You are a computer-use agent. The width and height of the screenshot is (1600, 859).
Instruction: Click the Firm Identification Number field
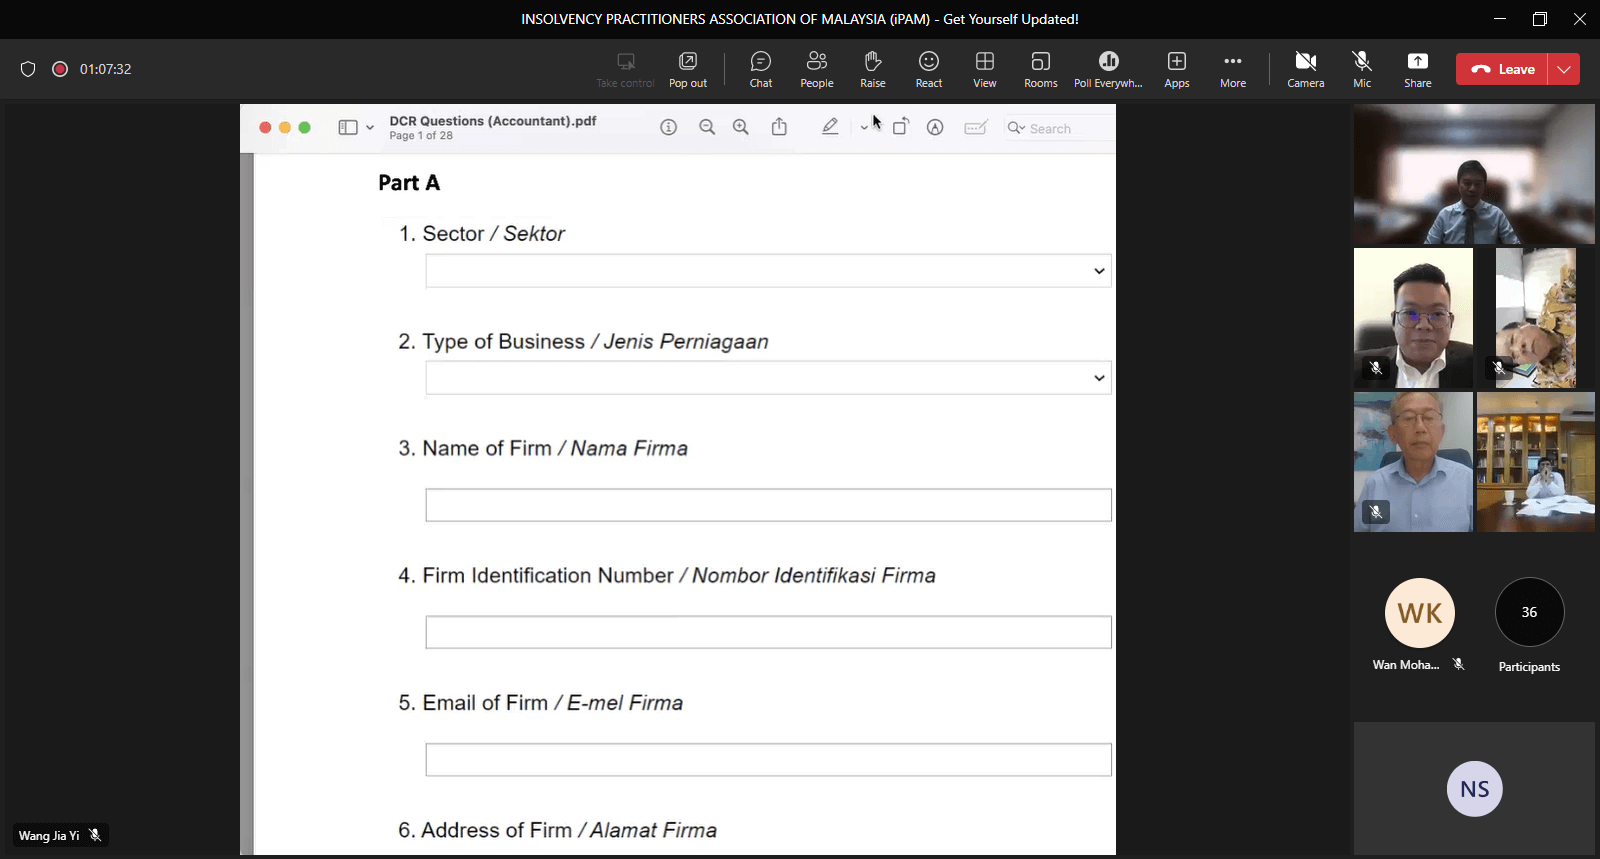pos(768,632)
